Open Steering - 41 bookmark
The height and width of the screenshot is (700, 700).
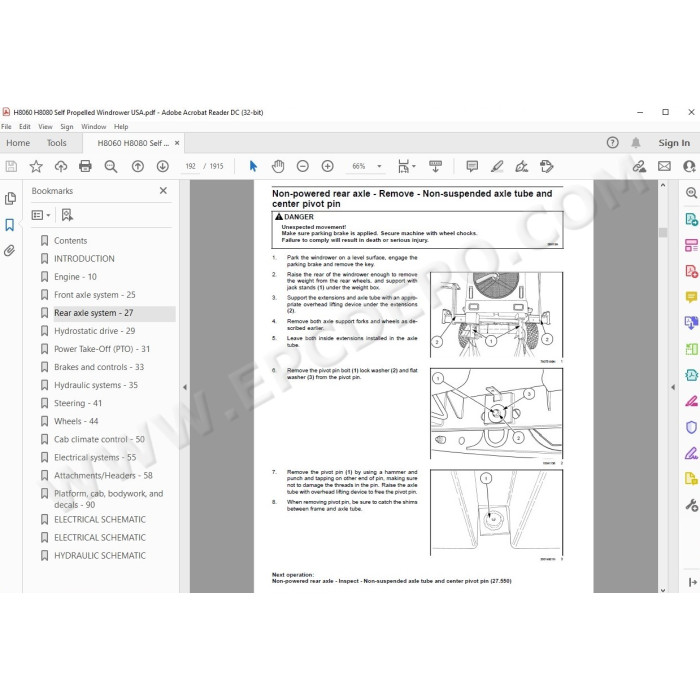78,403
